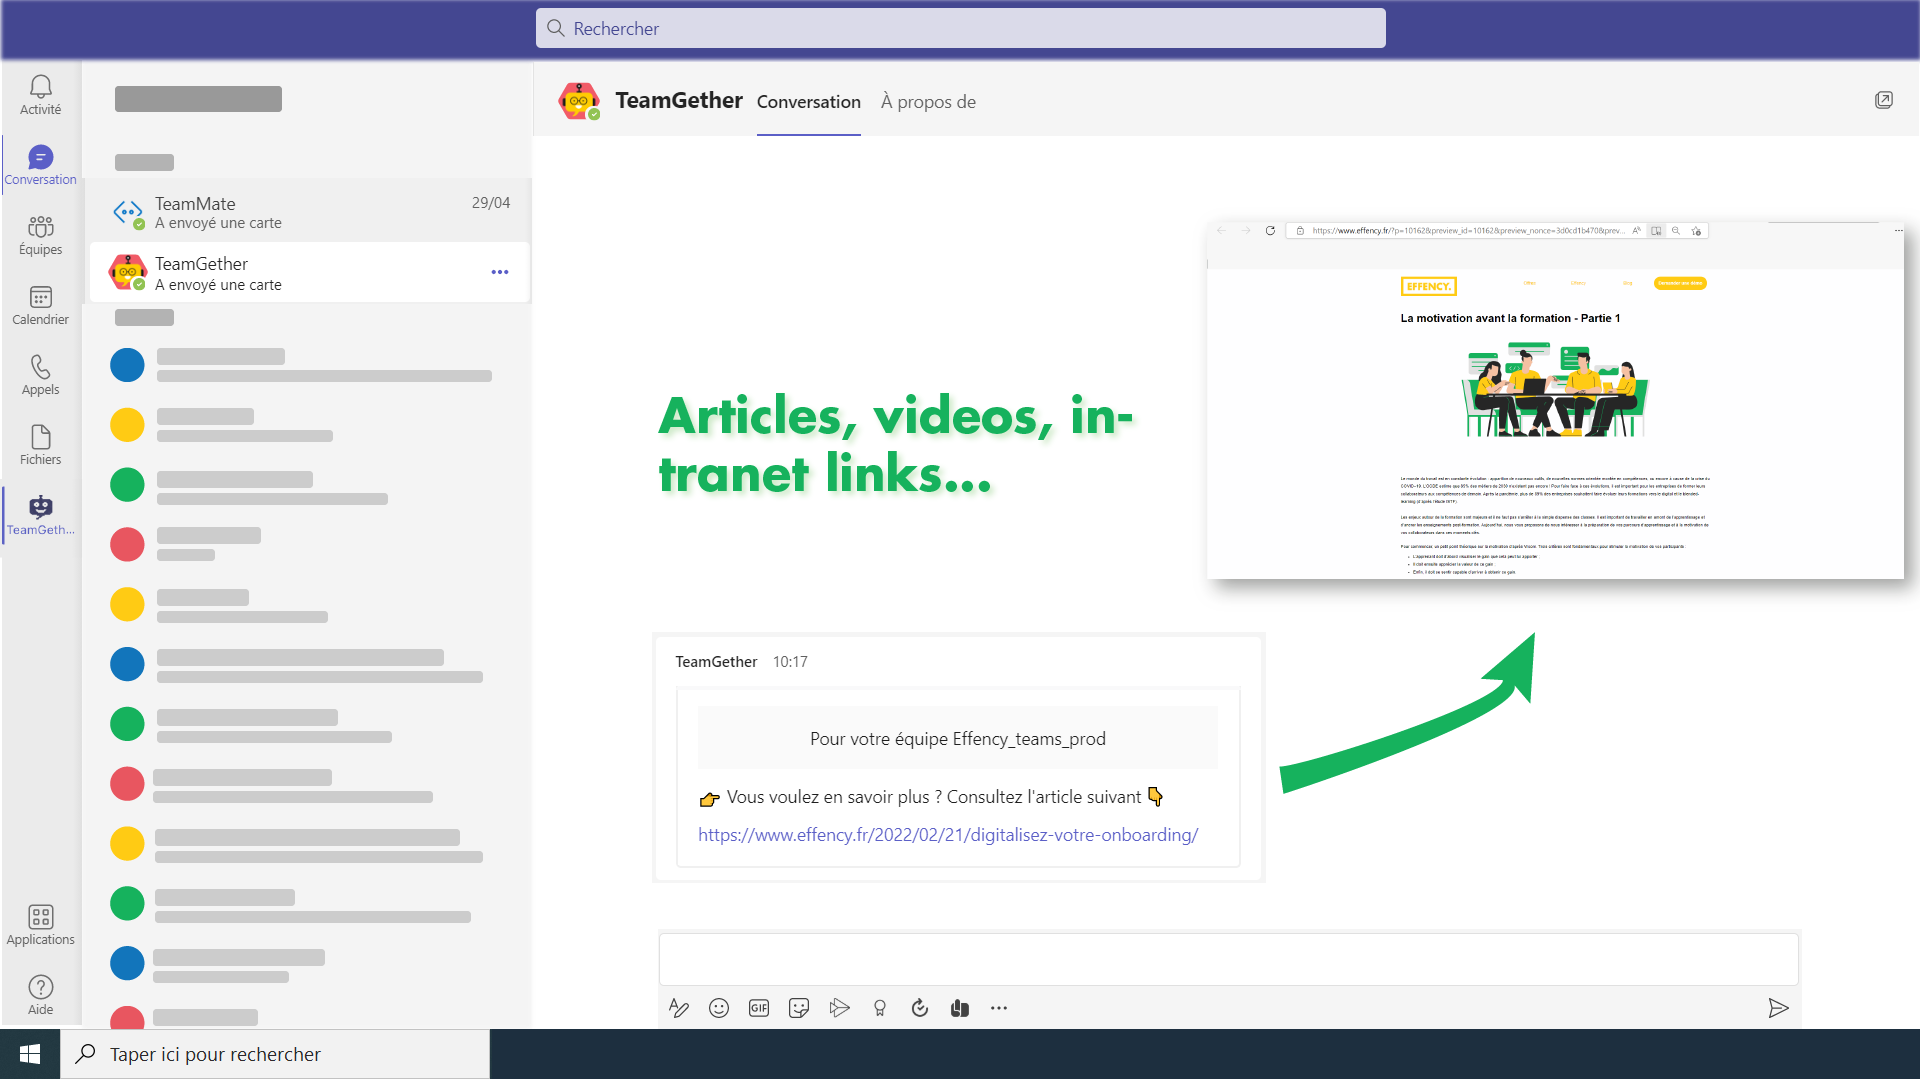Click the TeamGether avatar in chat list
The height and width of the screenshot is (1079, 1920).
[128, 272]
